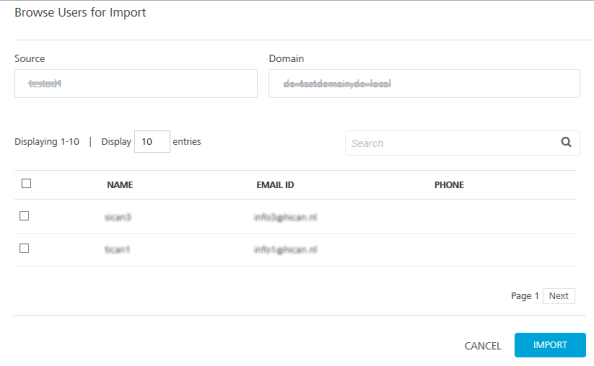Click the Page 1 indicator
594x366 pixels.
525,296
